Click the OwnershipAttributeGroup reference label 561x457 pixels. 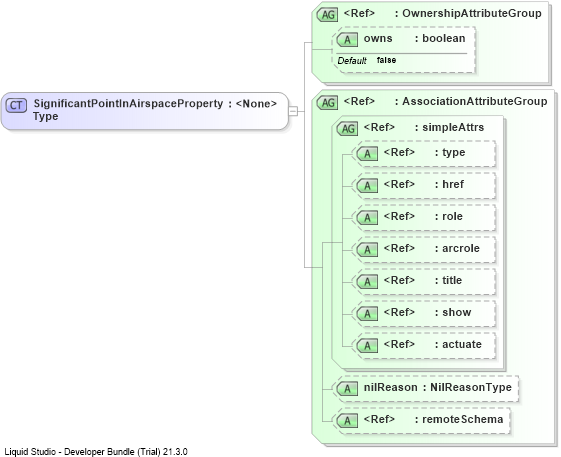point(472,13)
